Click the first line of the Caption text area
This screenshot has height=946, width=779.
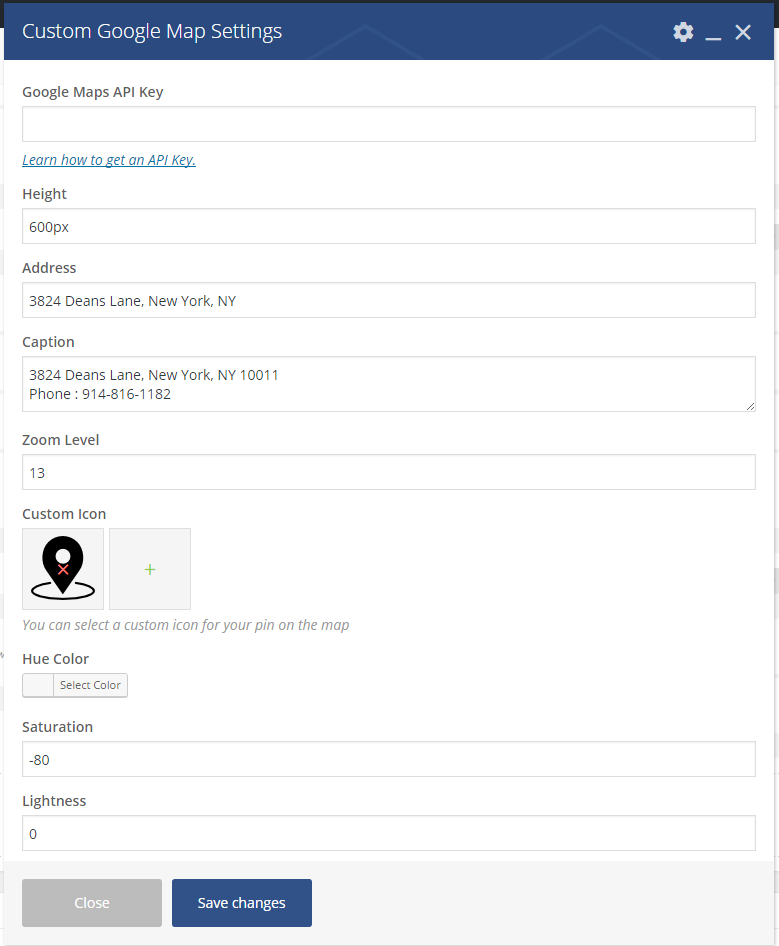click(x=154, y=375)
